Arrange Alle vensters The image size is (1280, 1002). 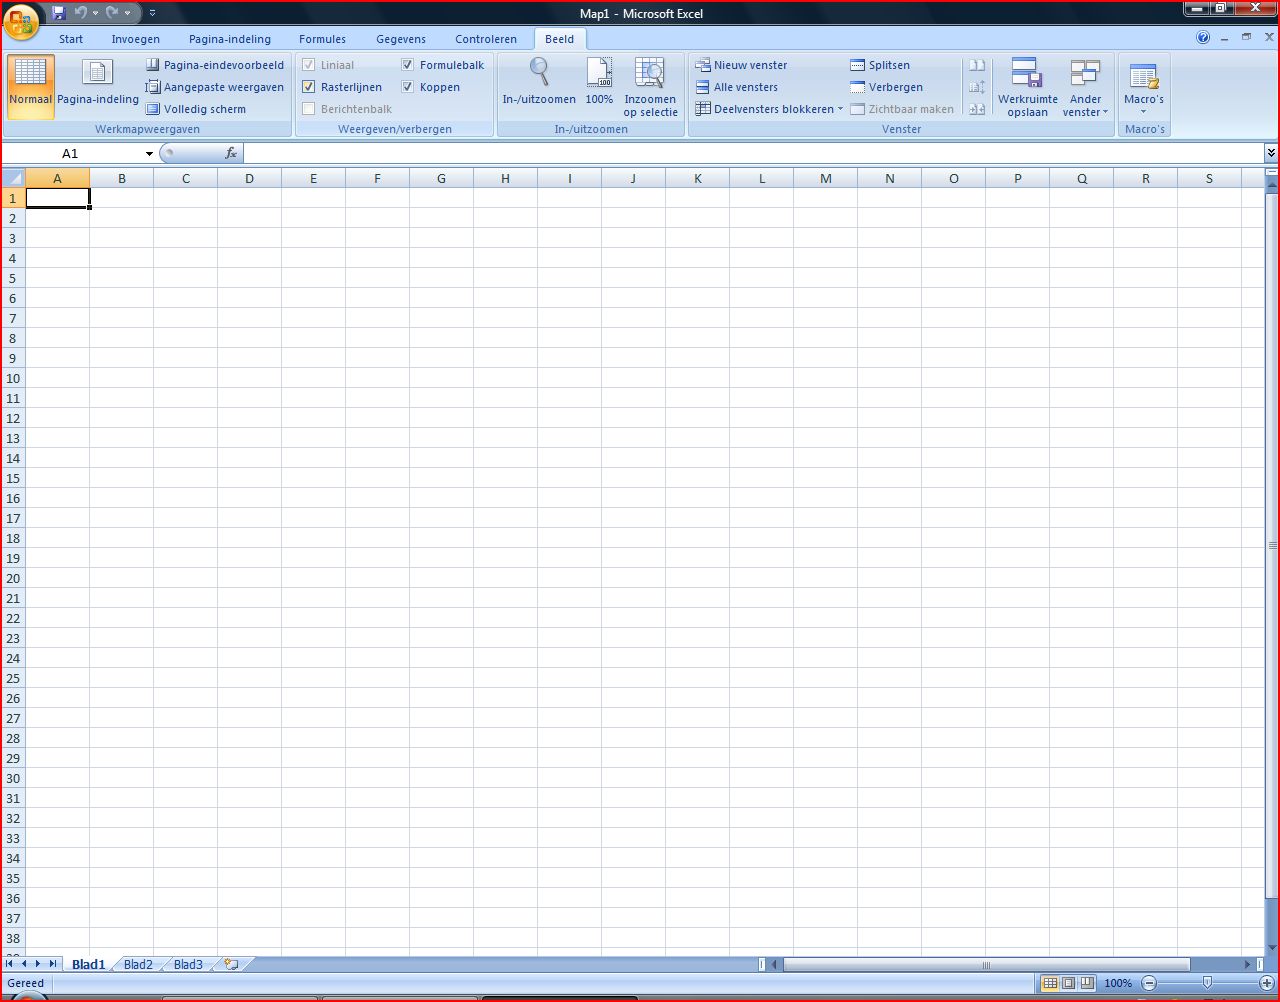[737, 87]
